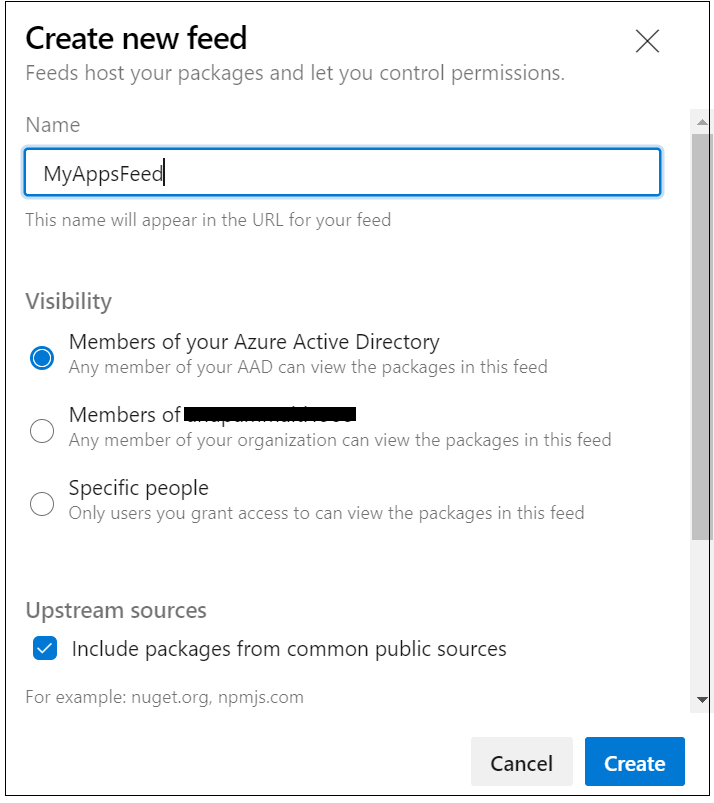714x803 pixels.
Task: Click the MyAppsFeed name text
Action: click(100, 172)
